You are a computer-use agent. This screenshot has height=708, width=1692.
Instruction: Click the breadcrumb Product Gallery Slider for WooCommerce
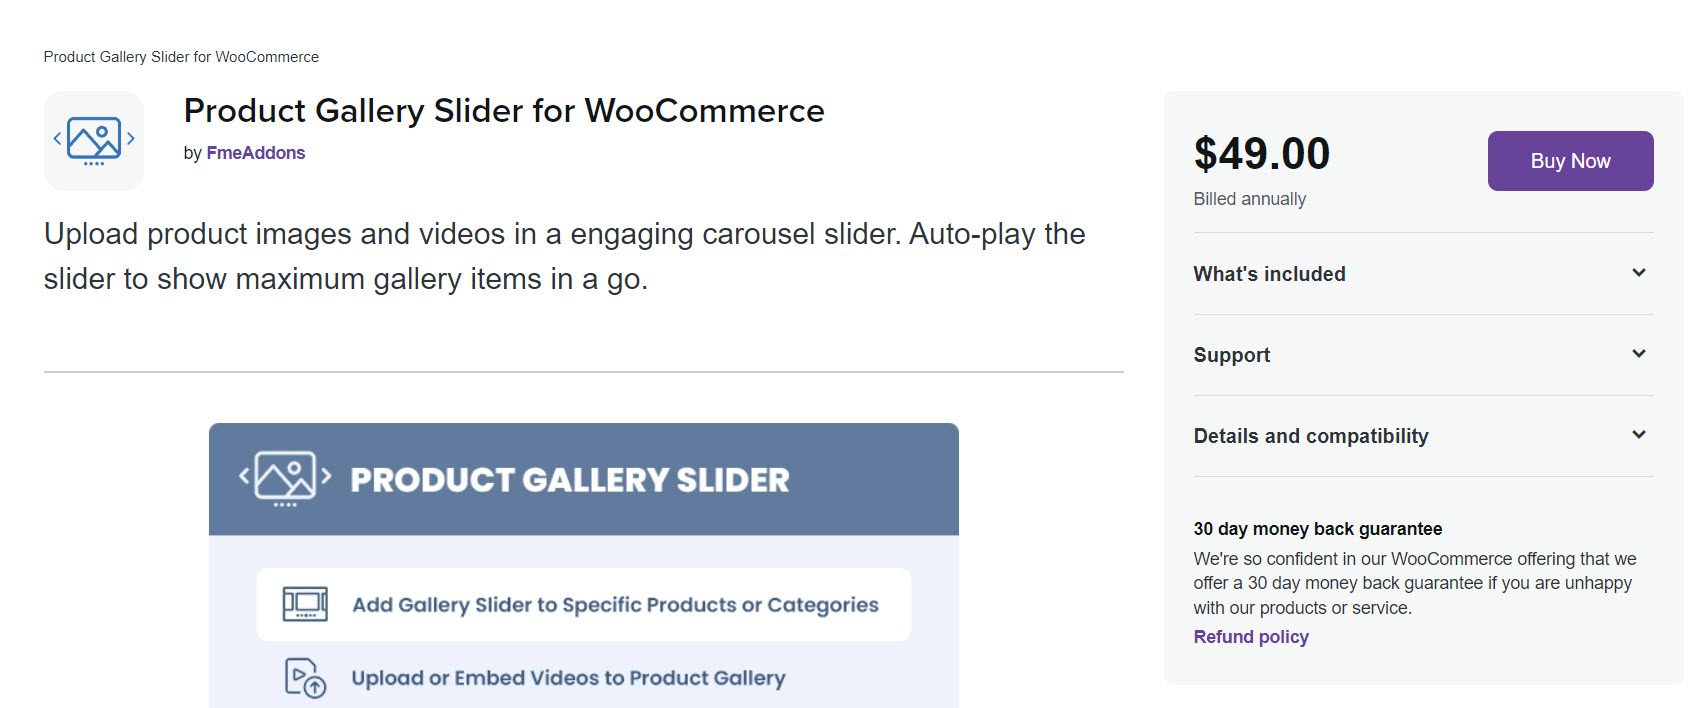pyautogui.click(x=181, y=57)
